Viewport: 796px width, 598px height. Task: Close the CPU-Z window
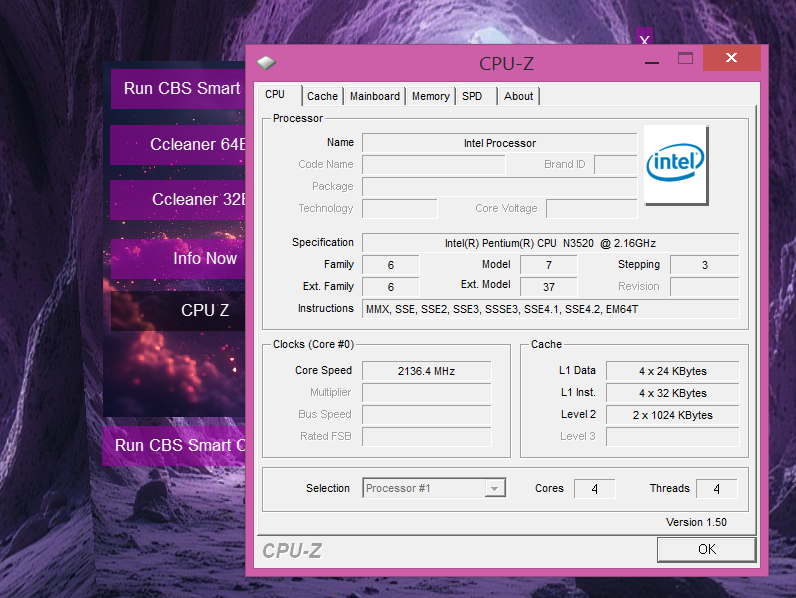tap(731, 58)
